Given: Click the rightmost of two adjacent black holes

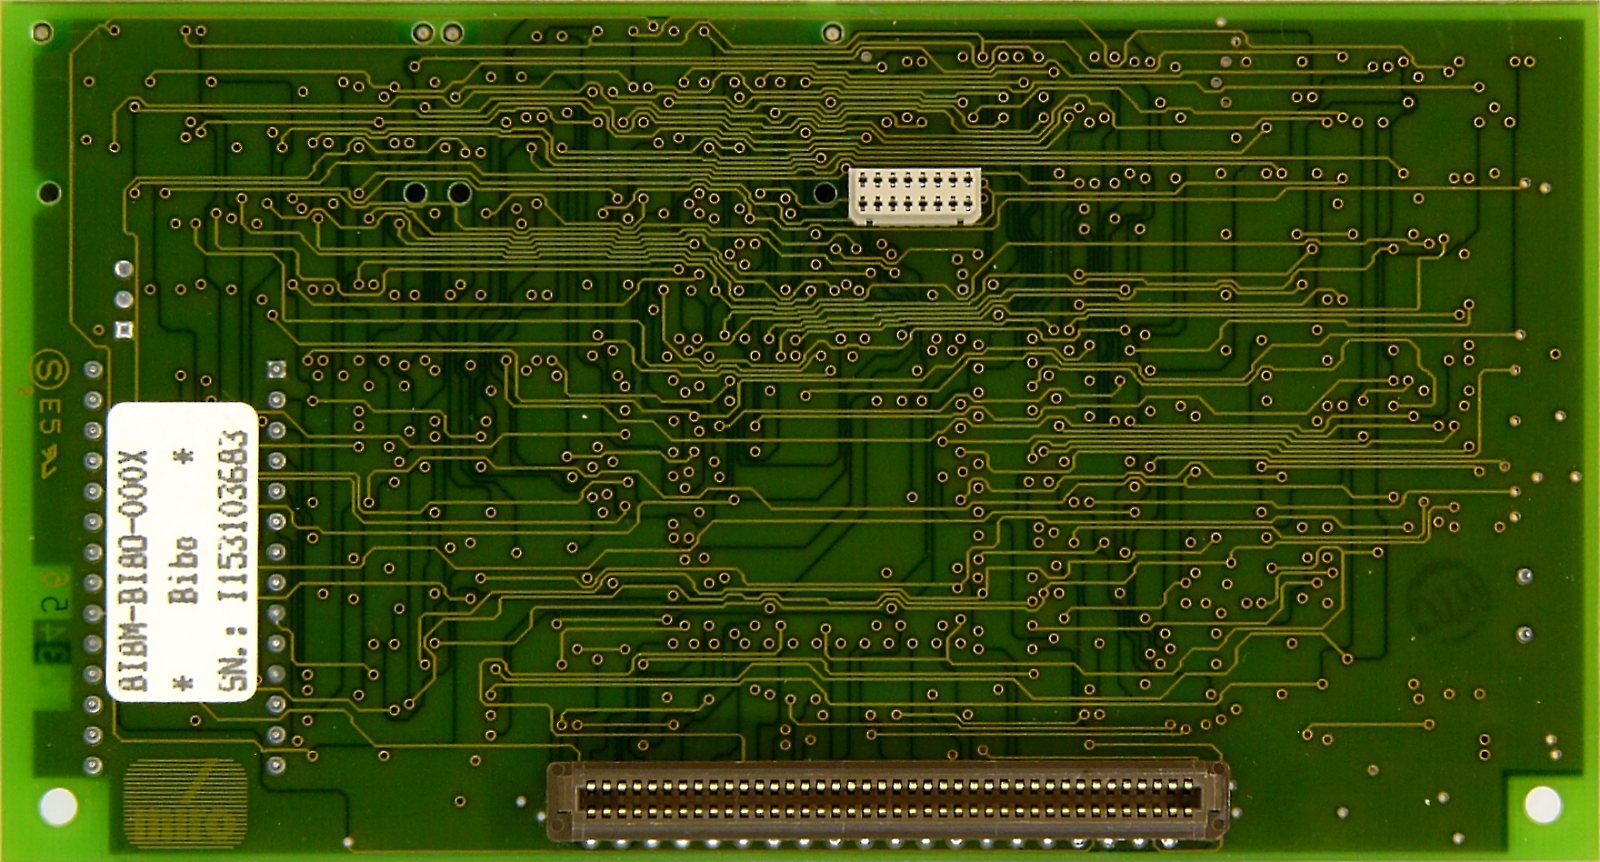Looking at the screenshot, I should 459,192.
